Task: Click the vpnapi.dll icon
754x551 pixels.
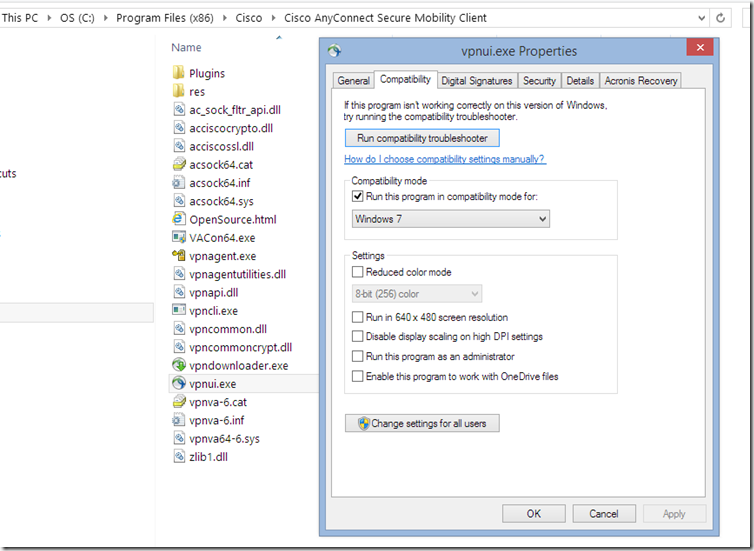Action: (178, 292)
